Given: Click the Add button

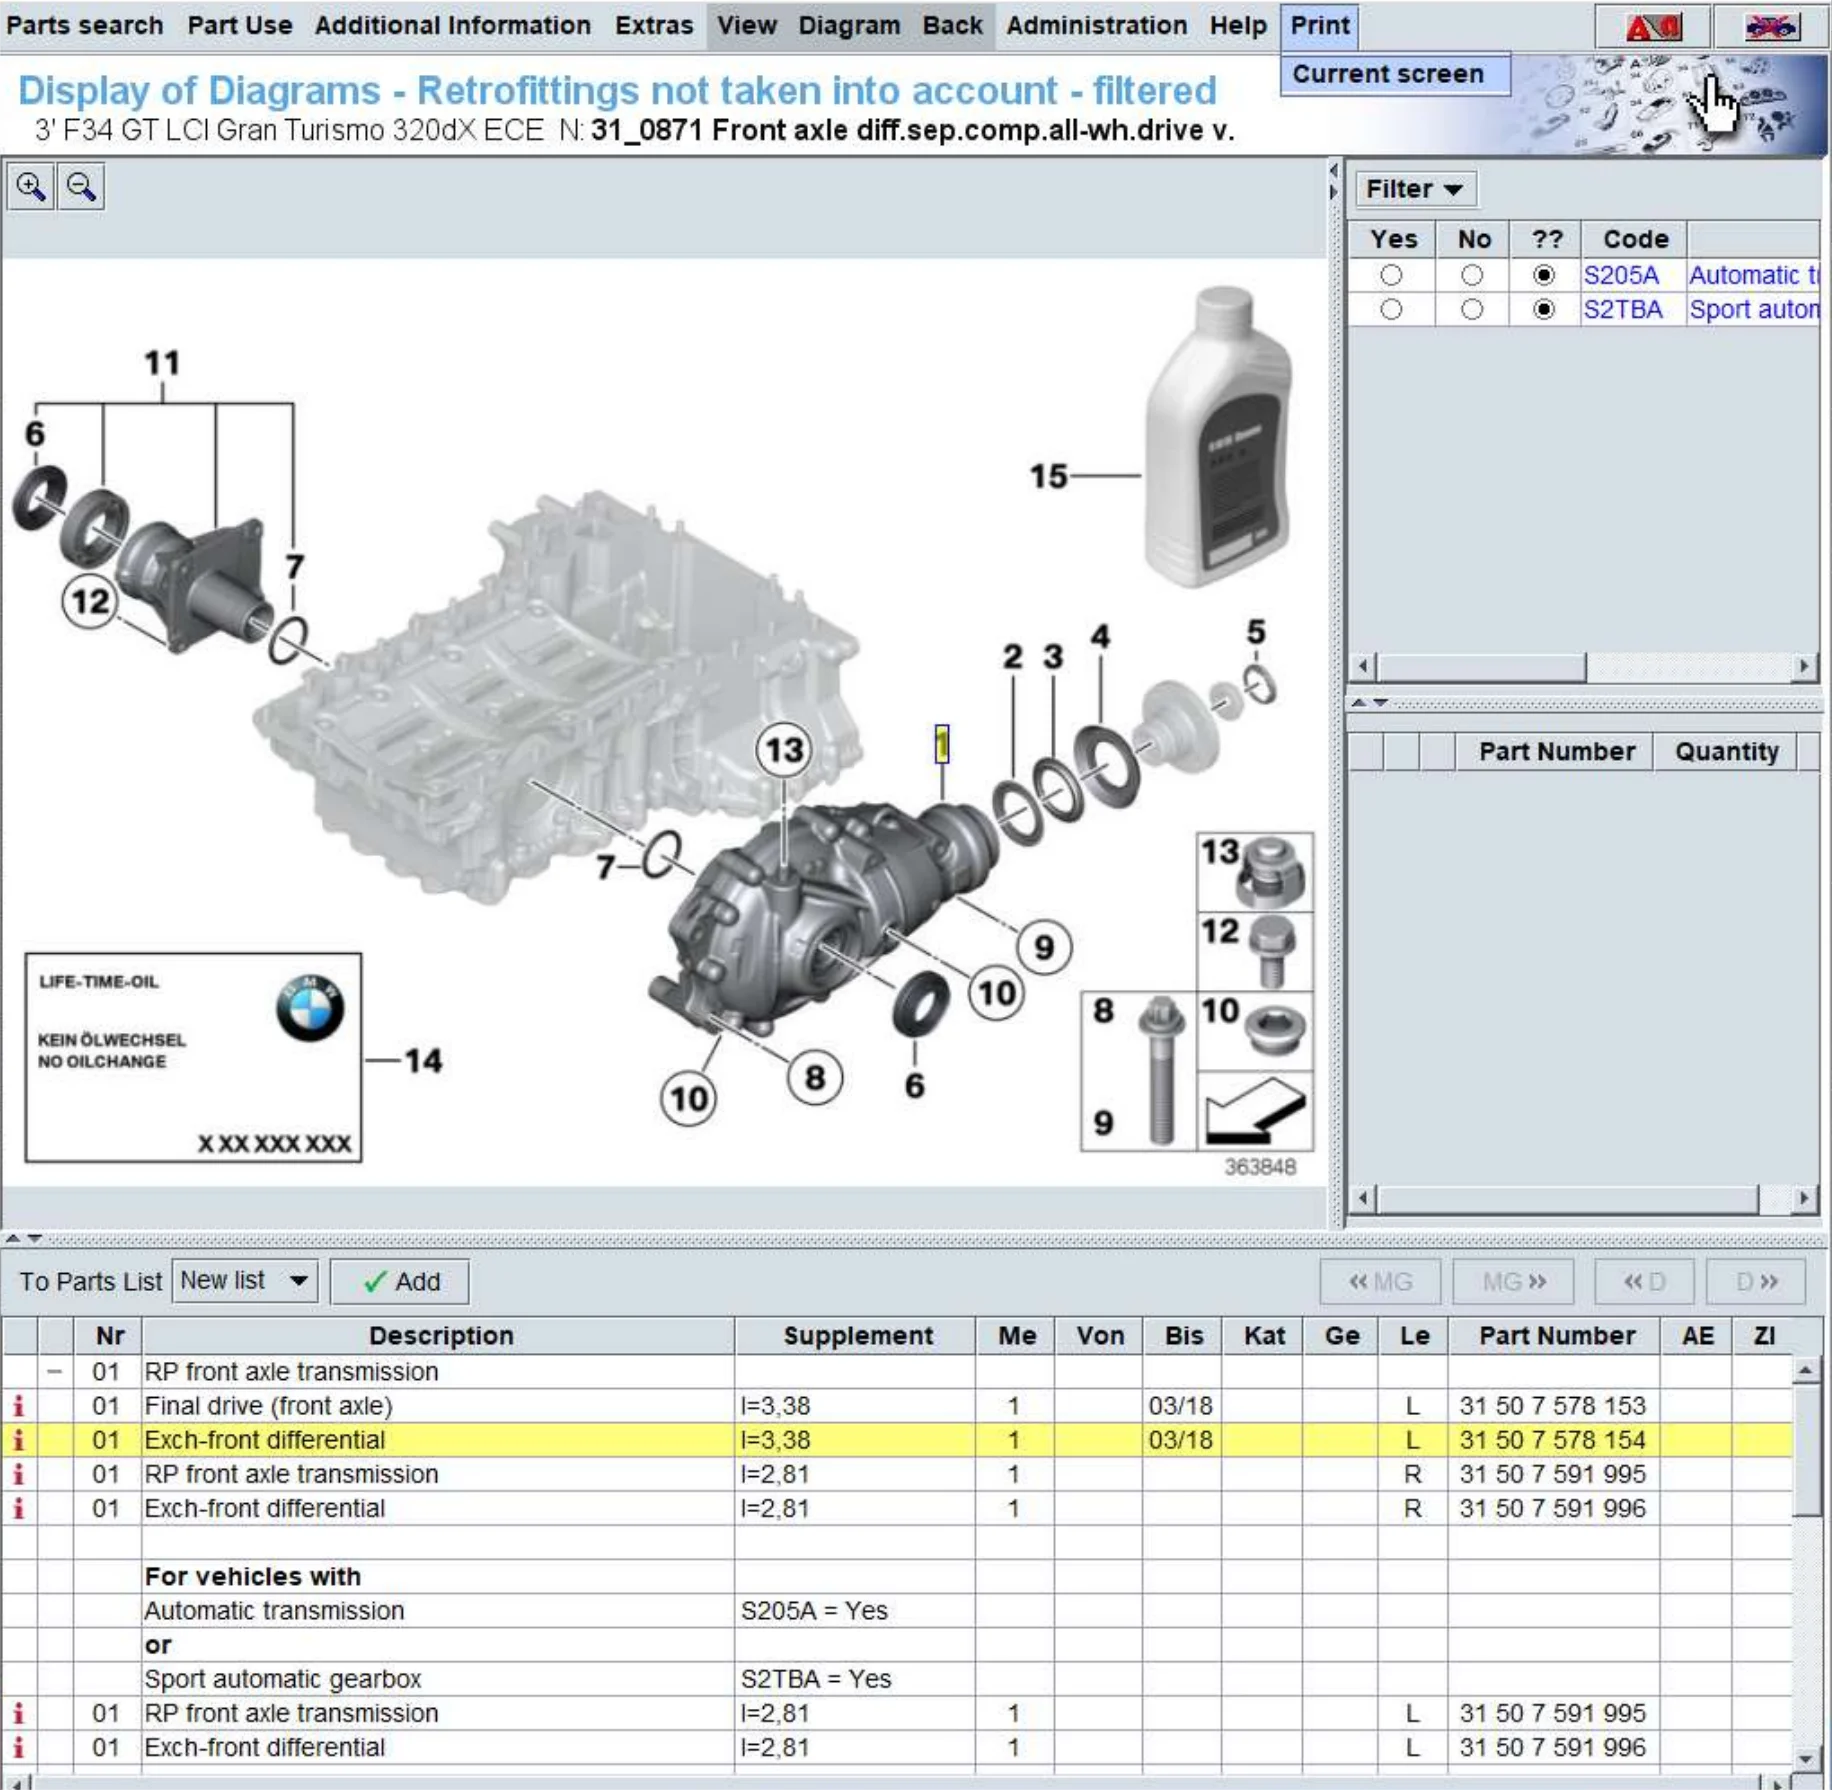Looking at the screenshot, I should pyautogui.click(x=400, y=1281).
